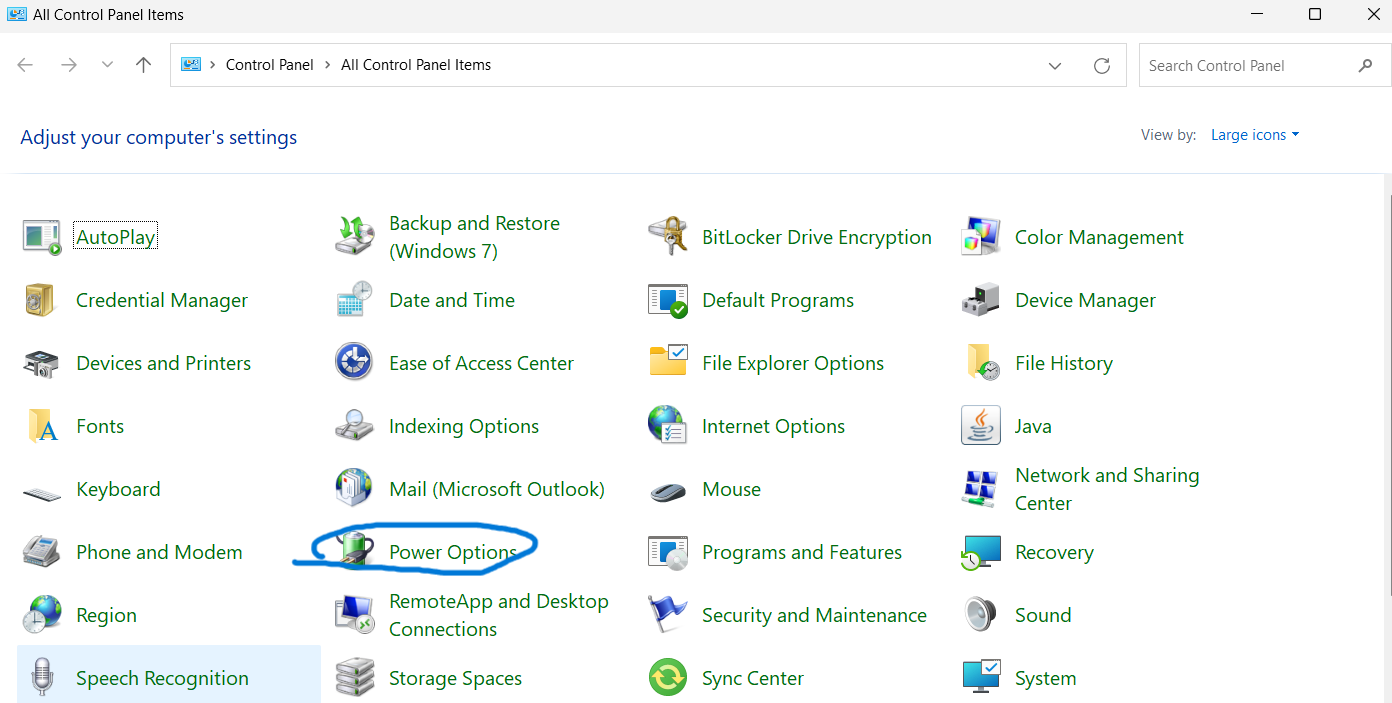The height and width of the screenshot is (703, 1392).
Task: Click the Network and Sharing Center icon
Action: 980,489
